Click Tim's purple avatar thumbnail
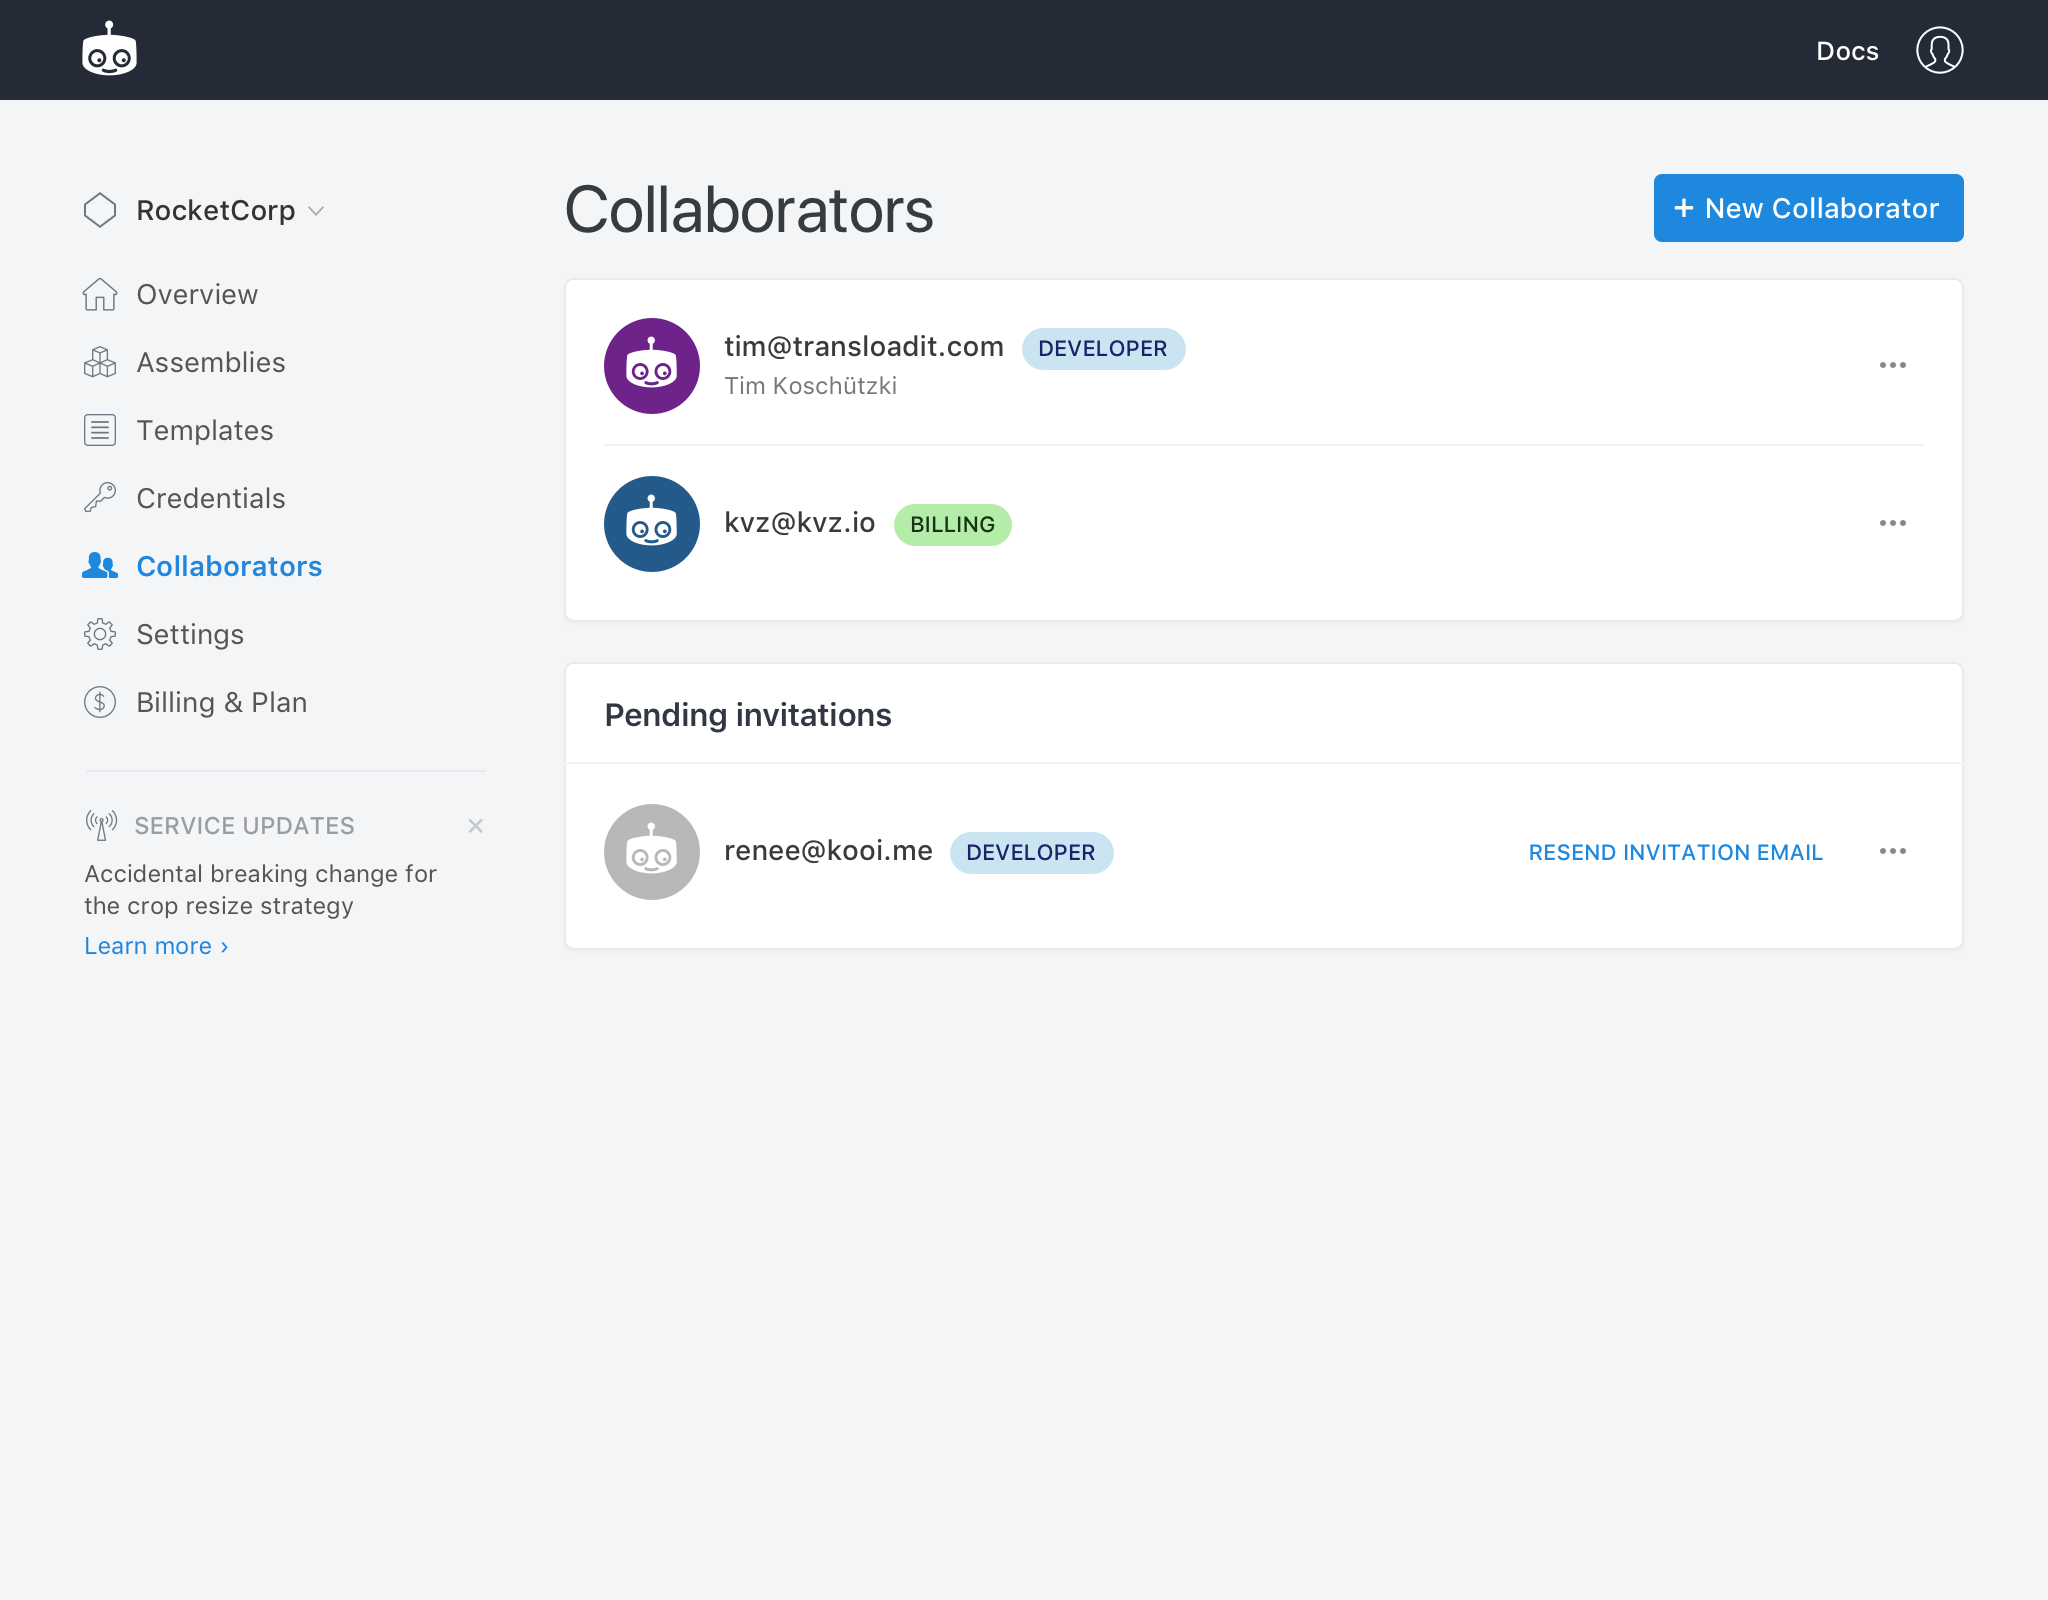 tap(651, 366)
